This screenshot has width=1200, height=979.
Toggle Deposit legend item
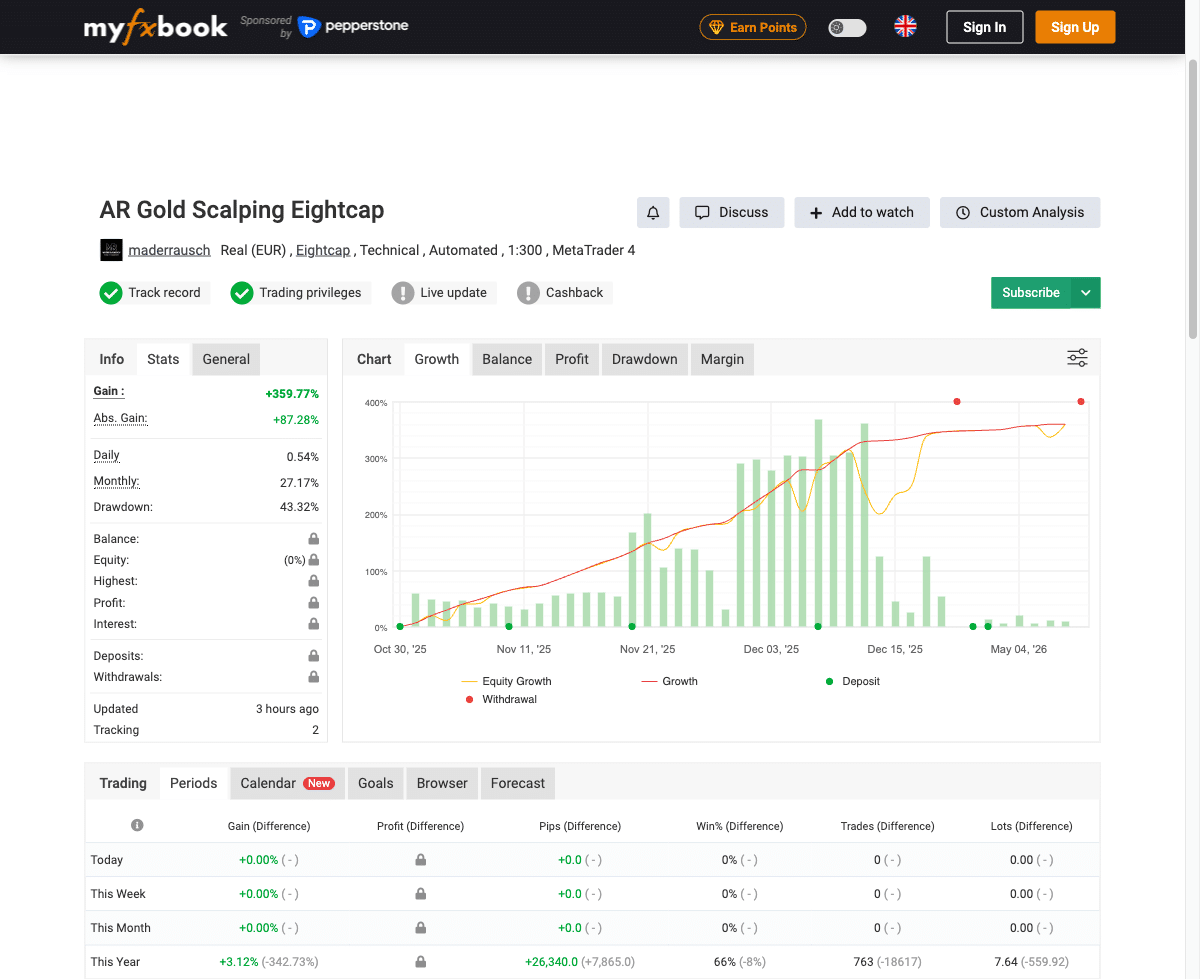(x=852, y=681)
